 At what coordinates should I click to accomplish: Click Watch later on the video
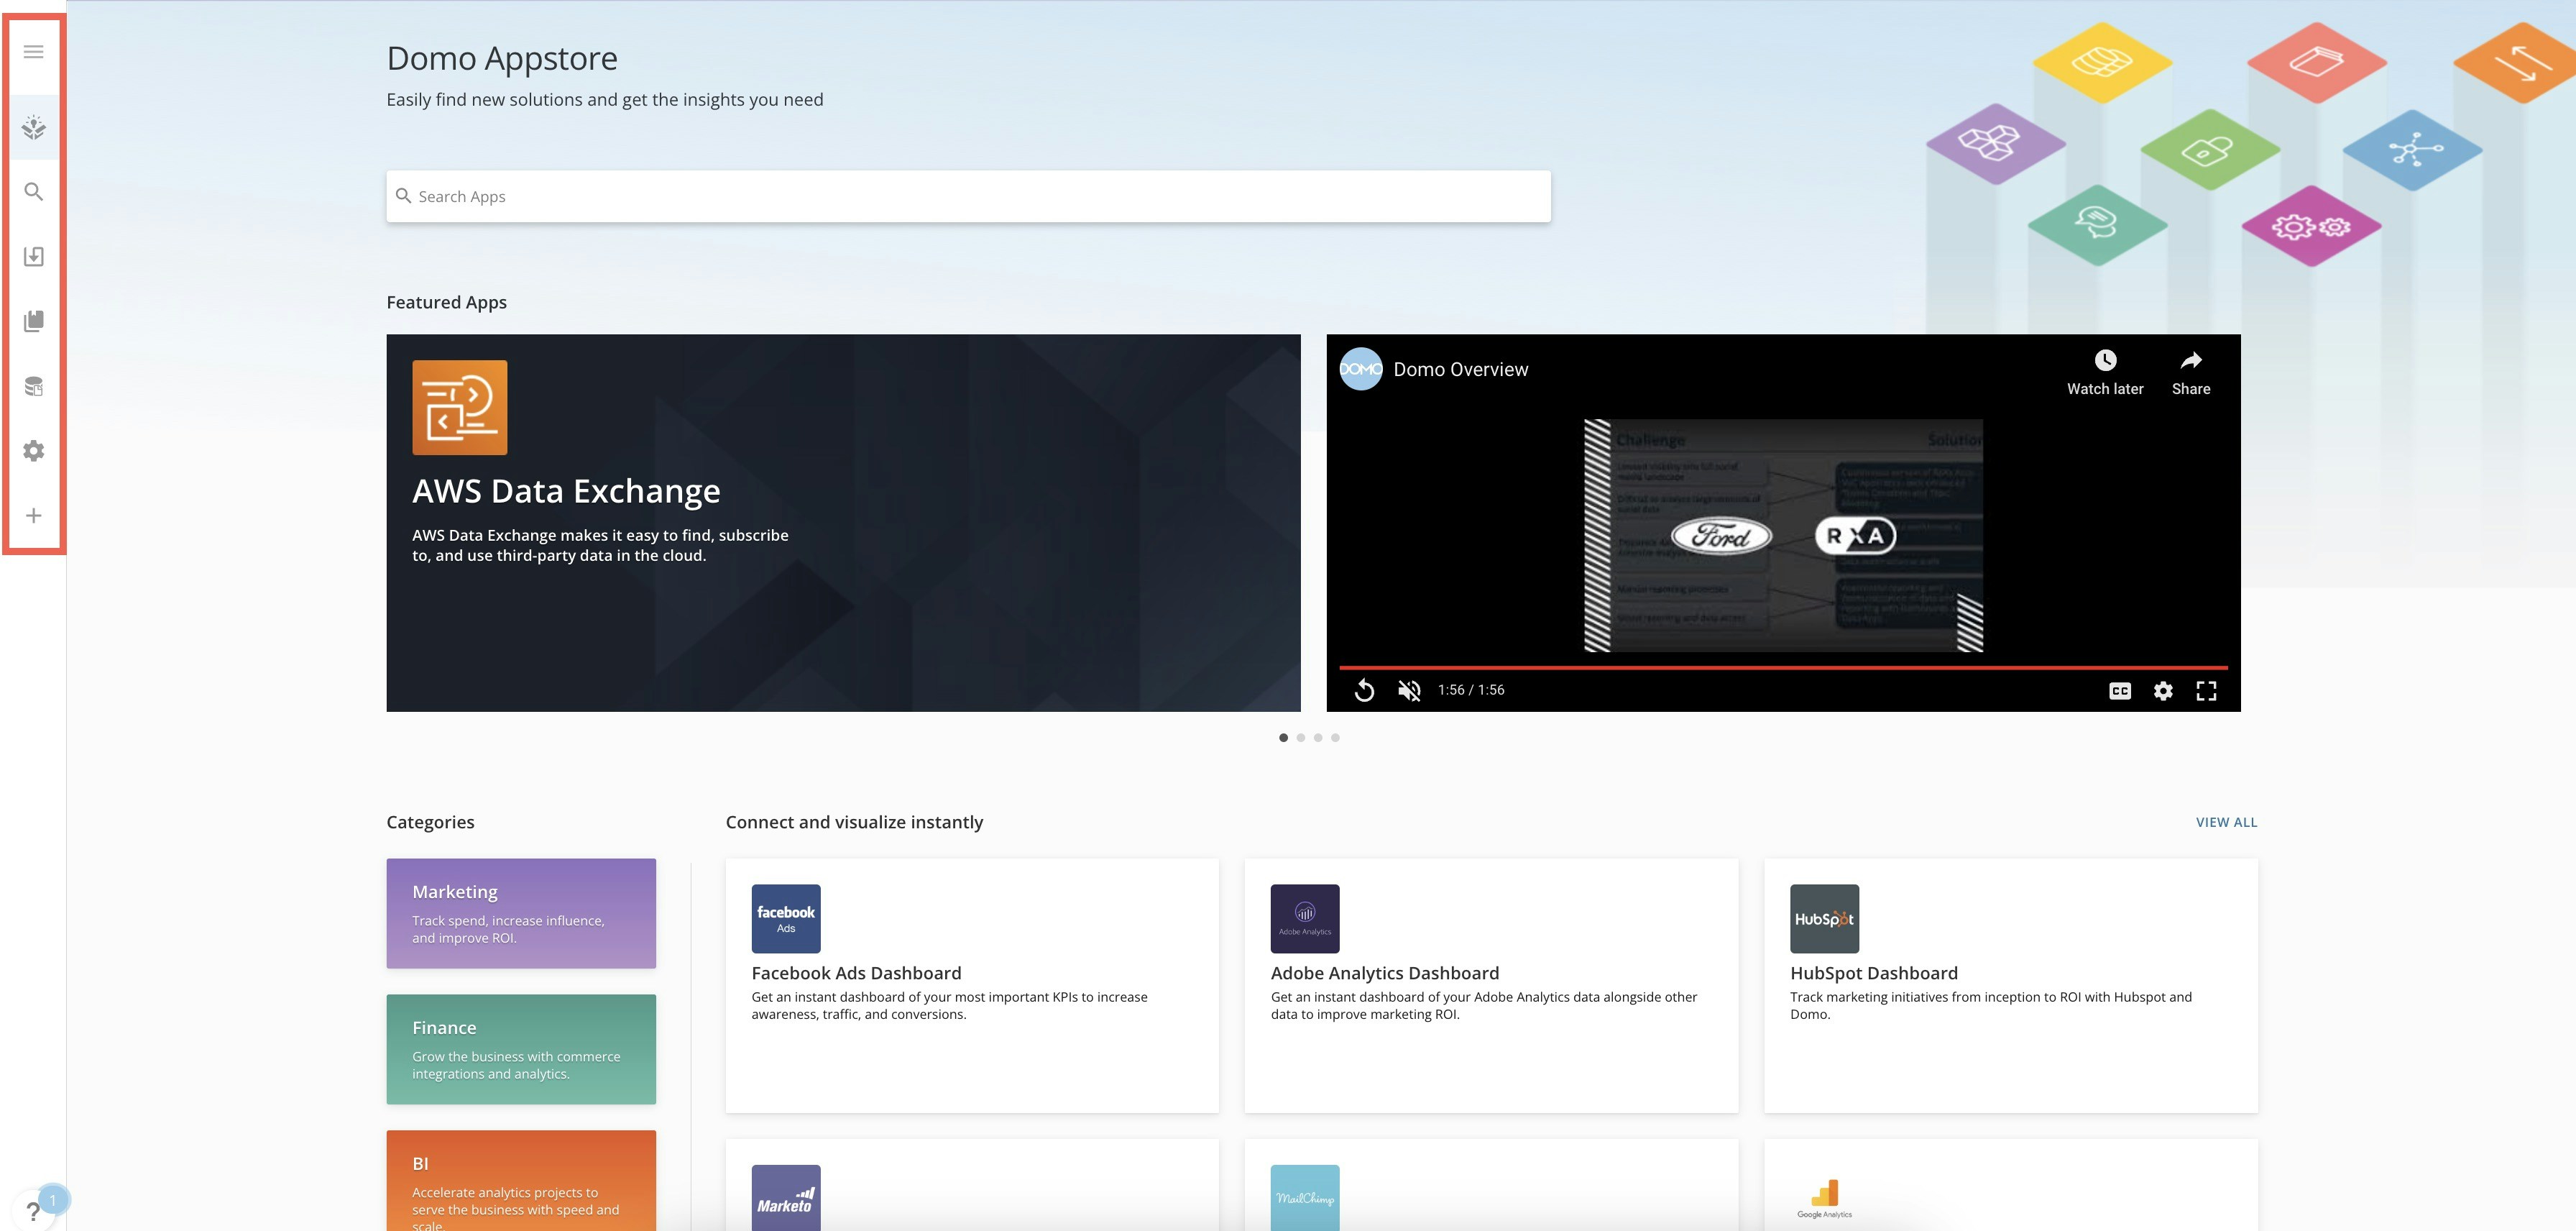(x=2105, y=372)
